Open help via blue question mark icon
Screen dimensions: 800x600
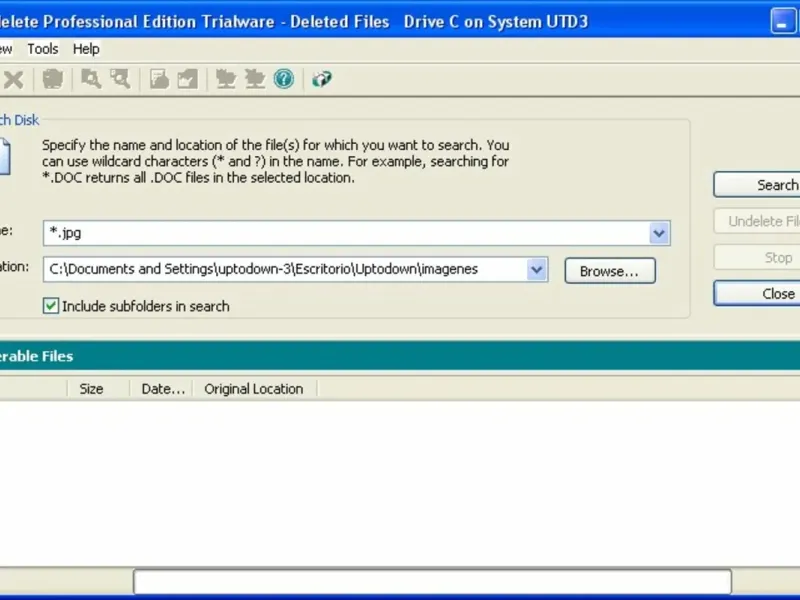coord(284,79)
